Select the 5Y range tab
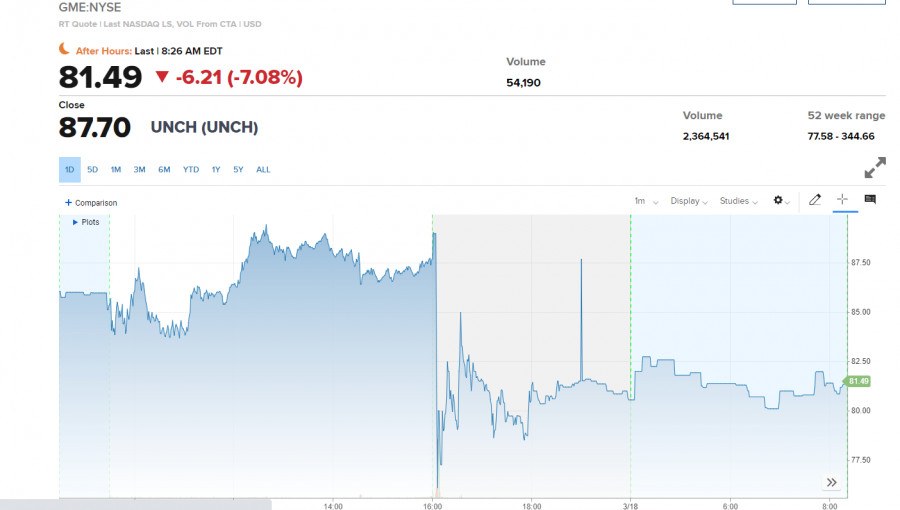900x510 pixels. tap(238, 170)
